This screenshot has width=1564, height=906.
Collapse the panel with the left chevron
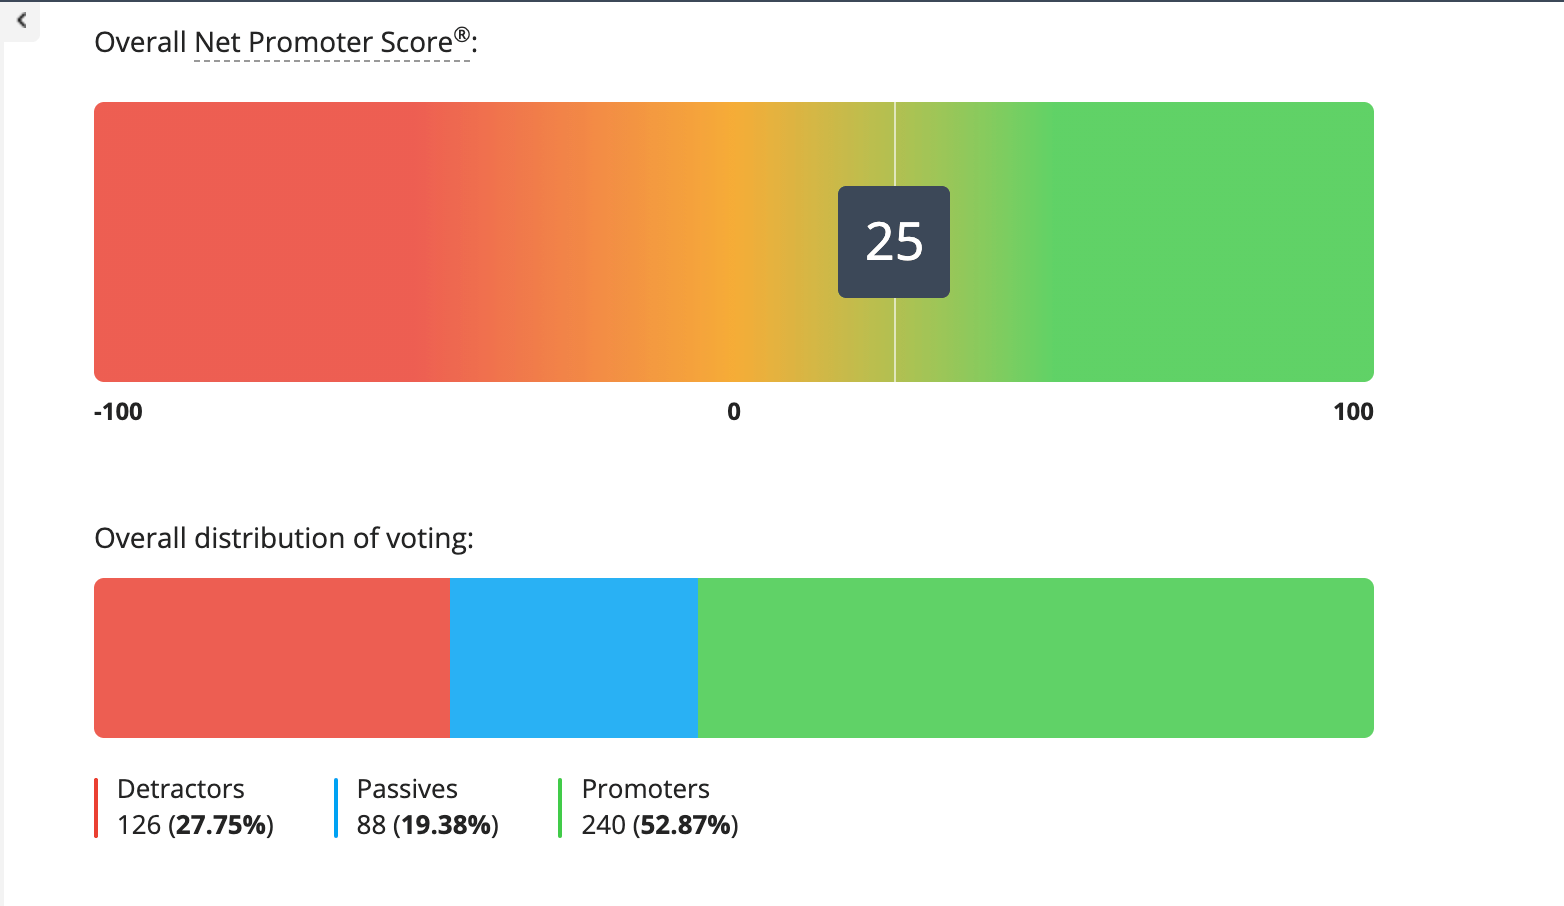click(21, 20)
